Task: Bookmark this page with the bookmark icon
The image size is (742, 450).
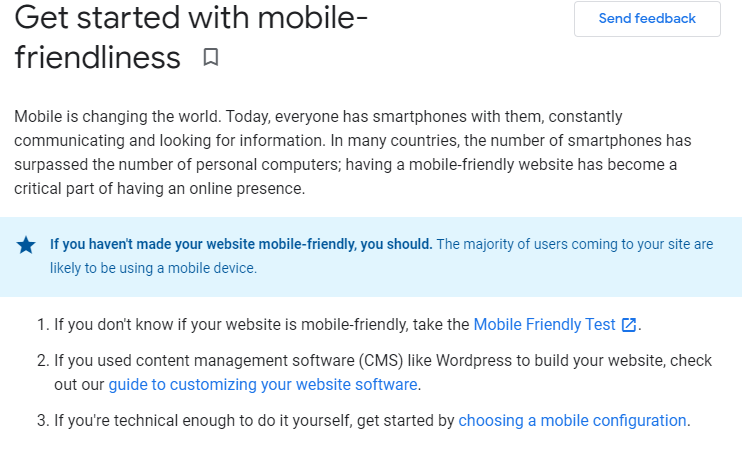Action: tap(211, 57)
